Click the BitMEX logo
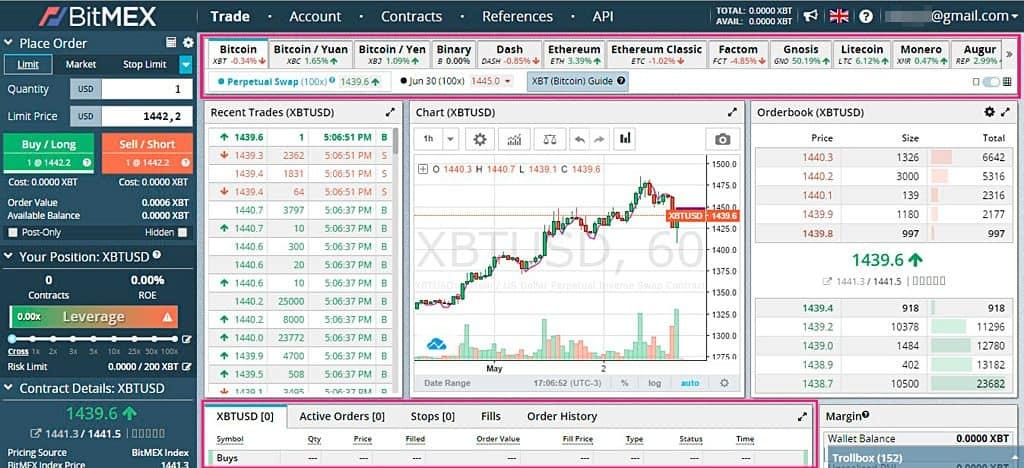The width and height of the screenshot is (1024, 468). coord(97,16)
